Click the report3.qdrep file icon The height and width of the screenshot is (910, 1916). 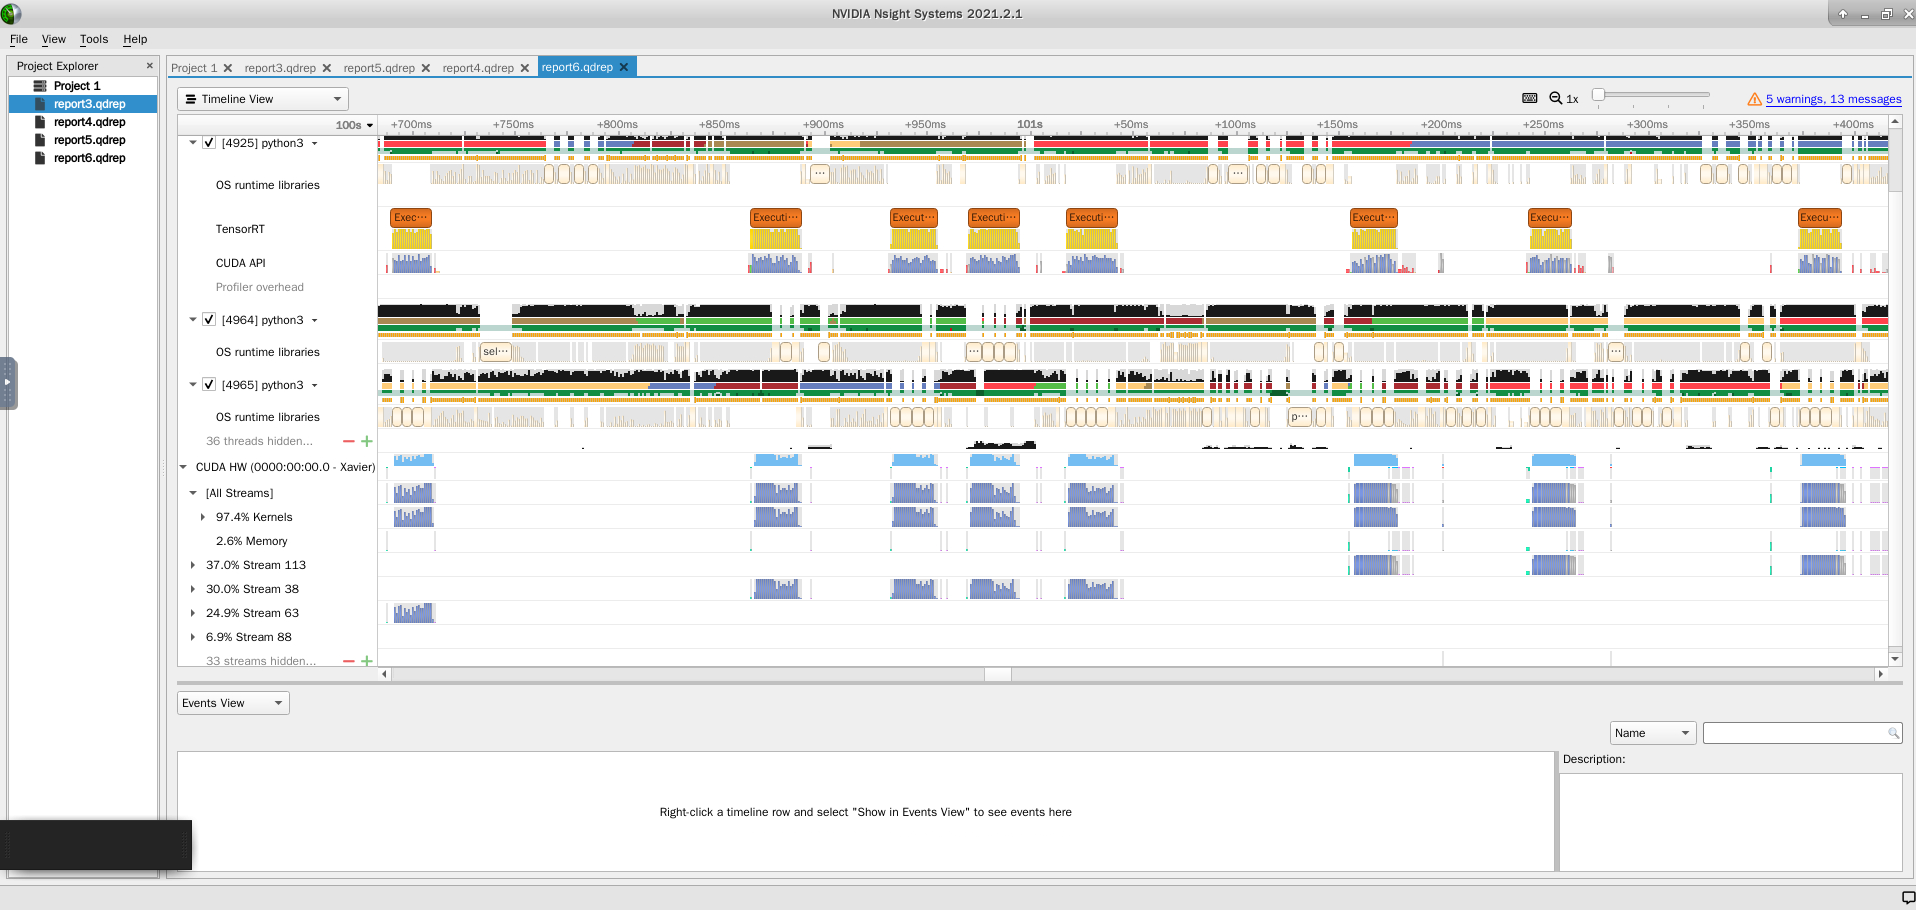tap(40, 104)
